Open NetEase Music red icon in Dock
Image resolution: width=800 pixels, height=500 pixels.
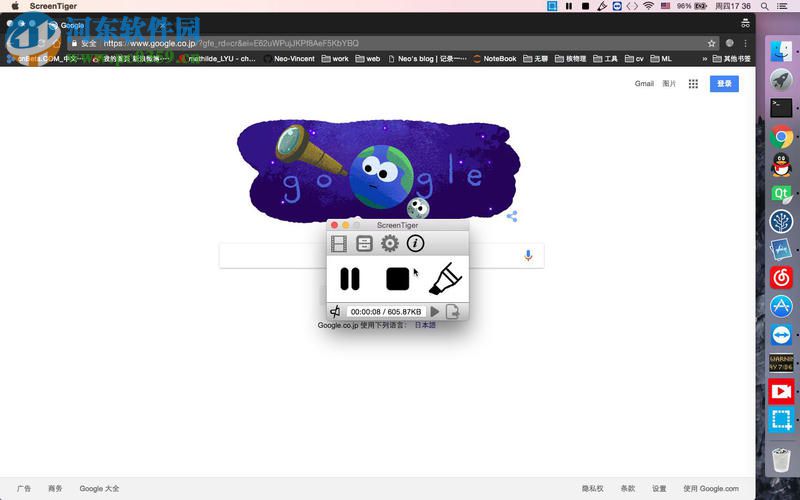pos(781,278)
